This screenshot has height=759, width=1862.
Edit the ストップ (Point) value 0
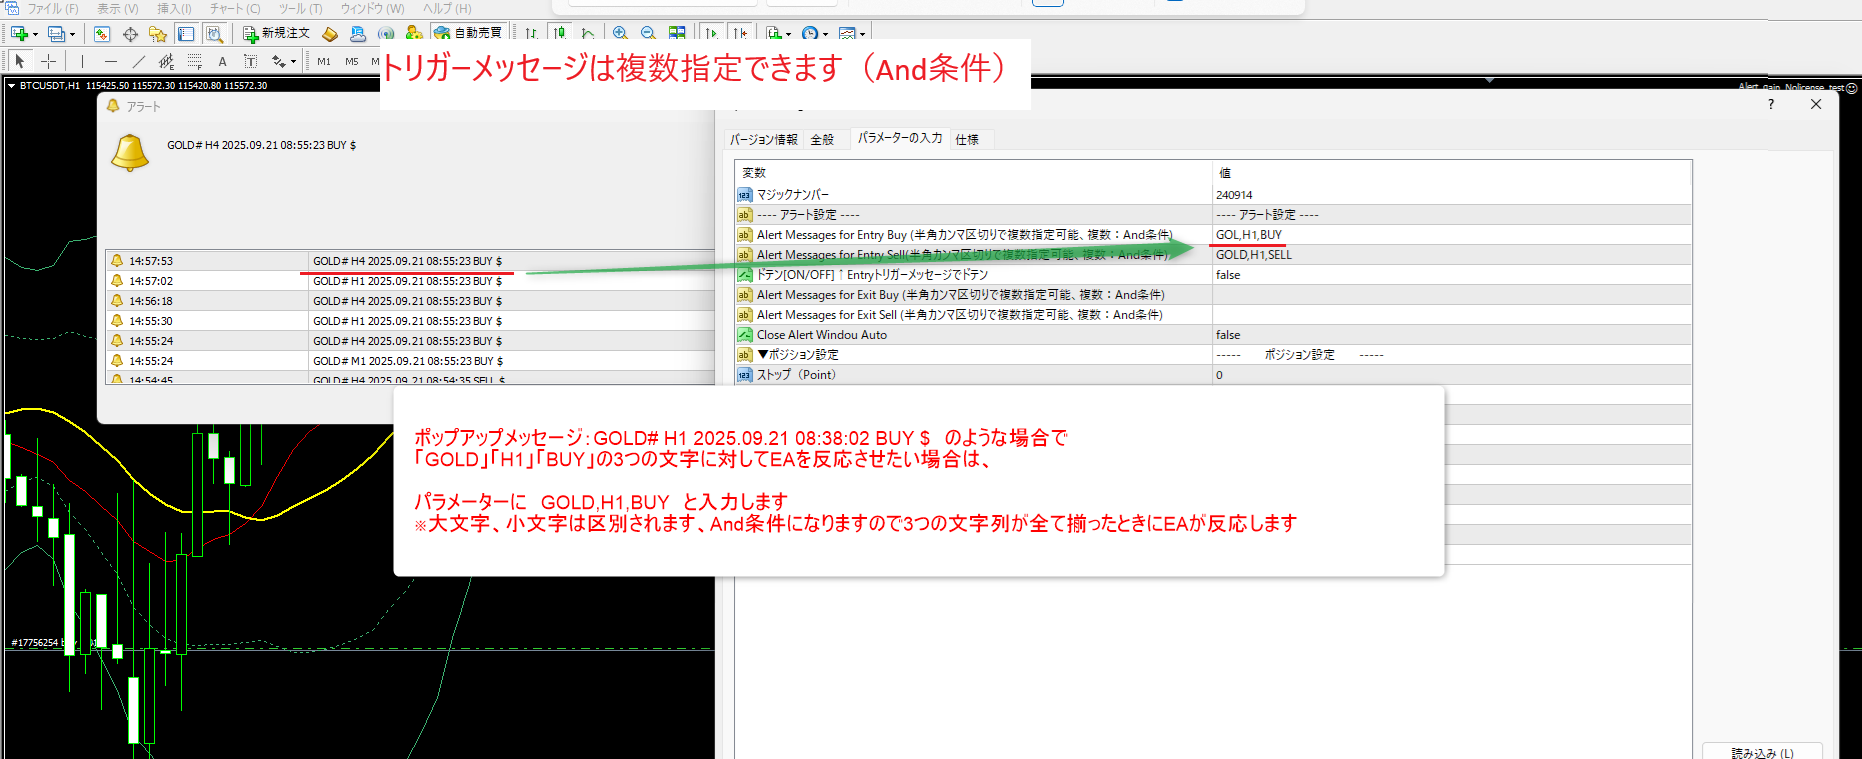[1452, 375]
